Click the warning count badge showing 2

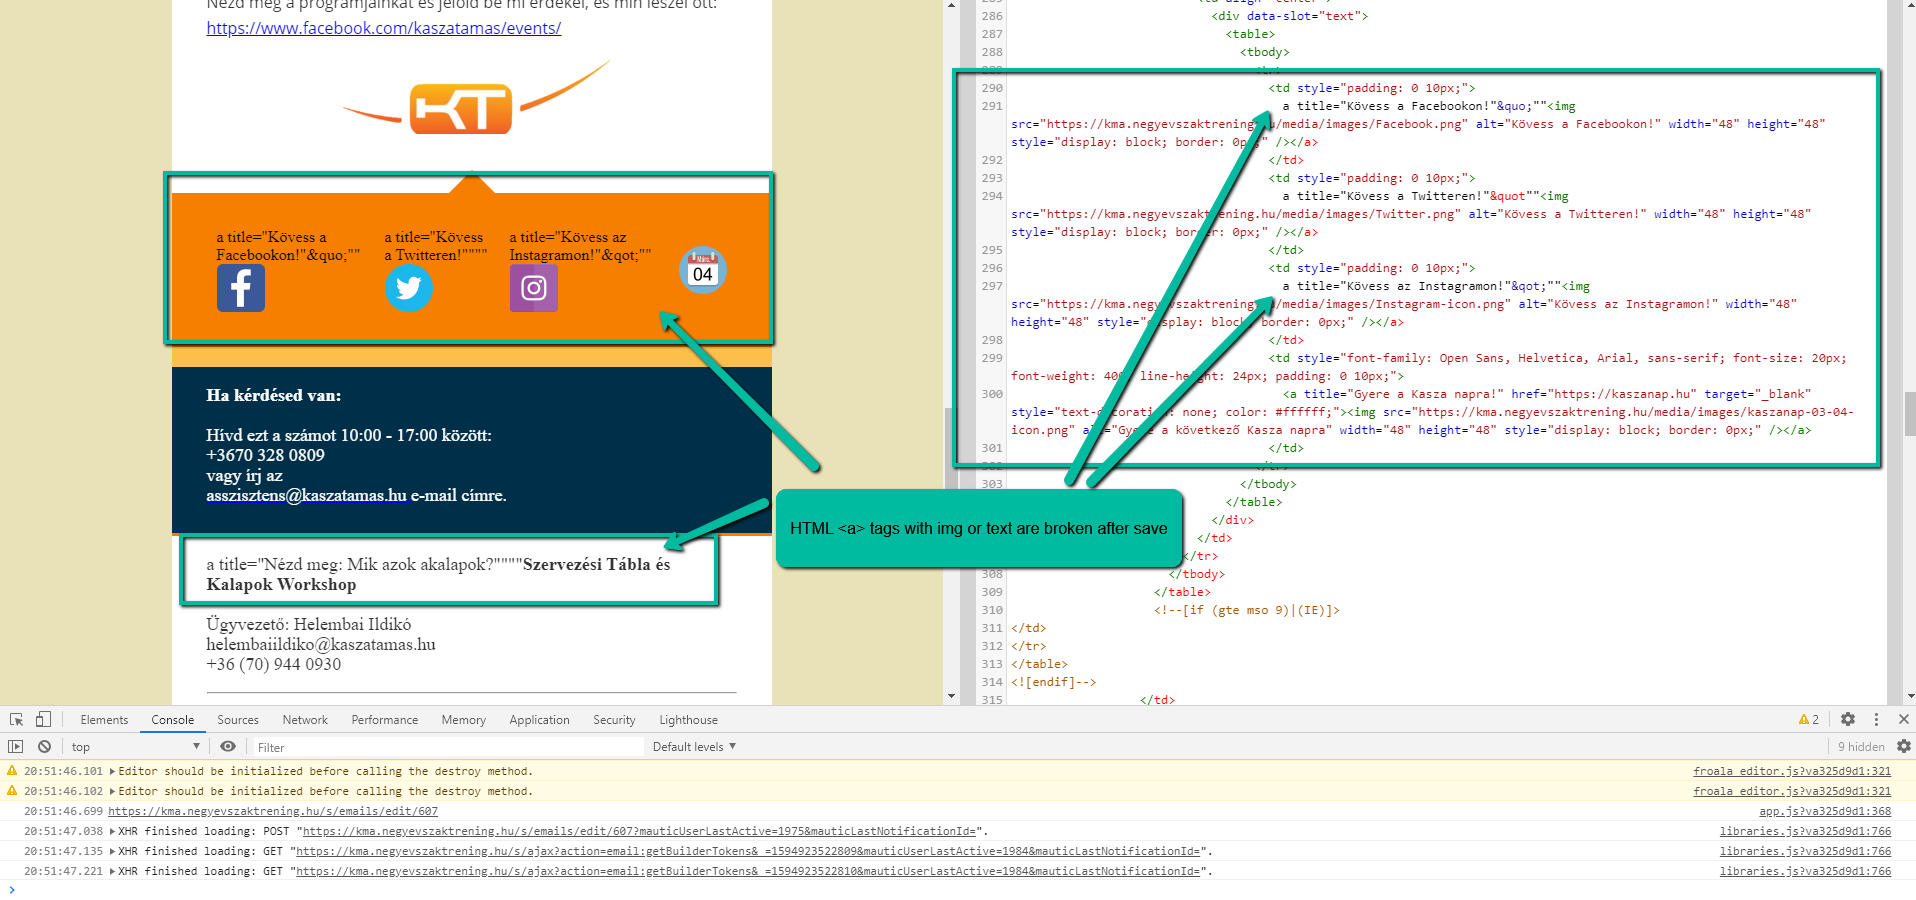tap(1809, 719)
